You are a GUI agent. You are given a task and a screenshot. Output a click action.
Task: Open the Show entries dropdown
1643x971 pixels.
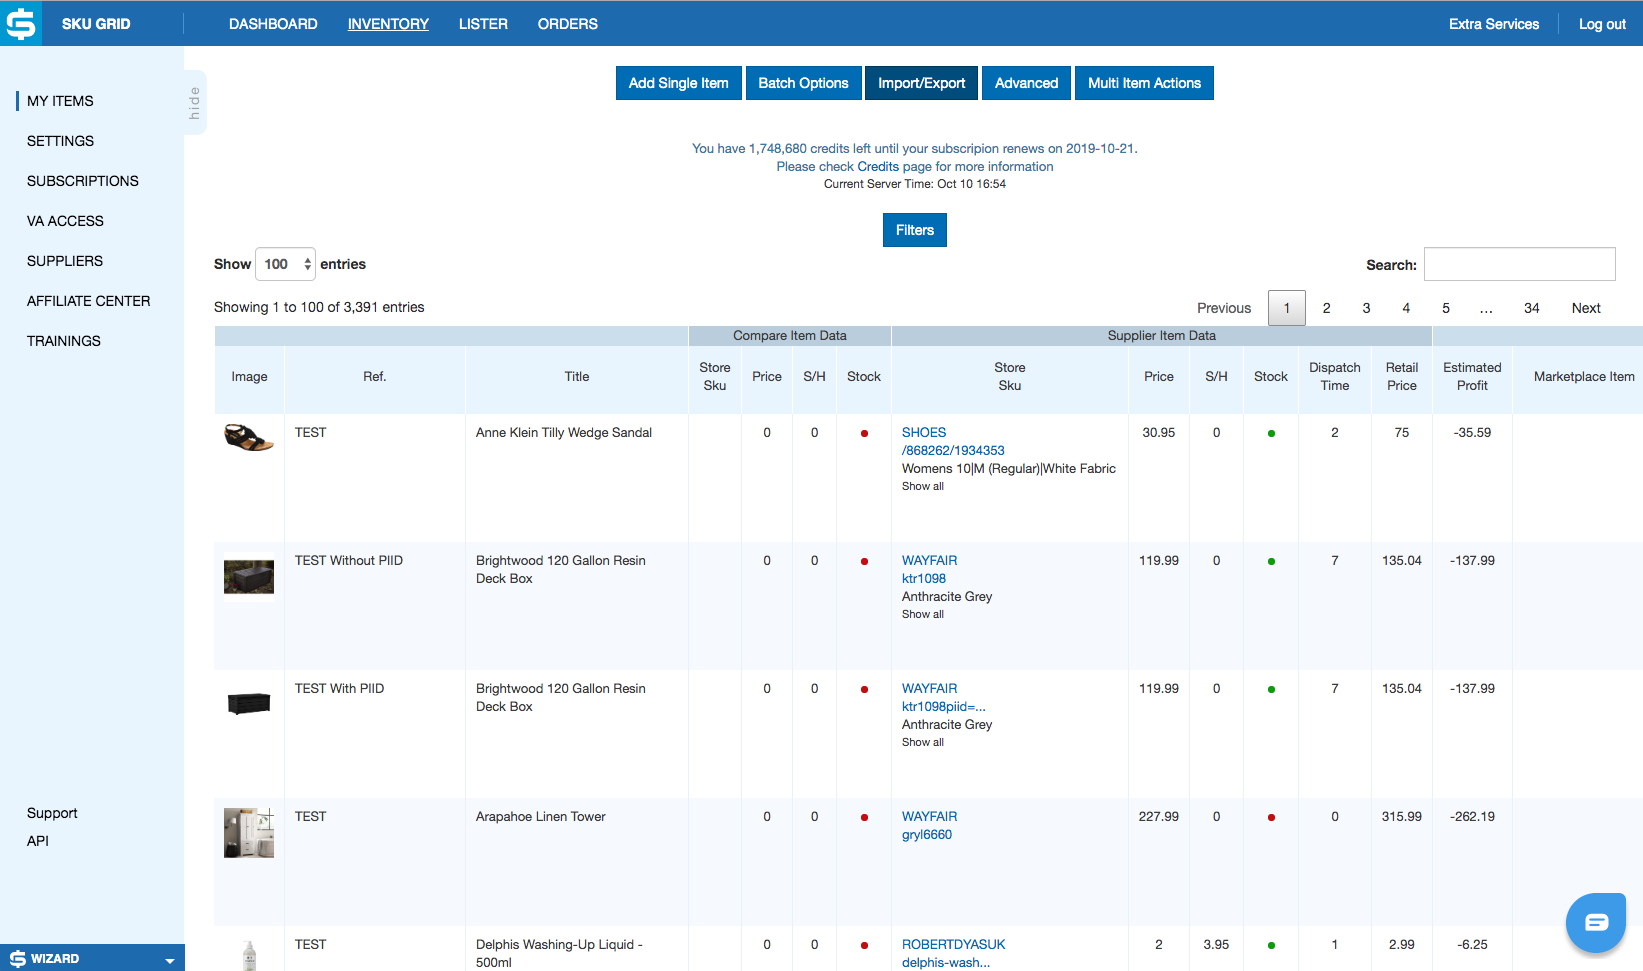tap(286, 264)
